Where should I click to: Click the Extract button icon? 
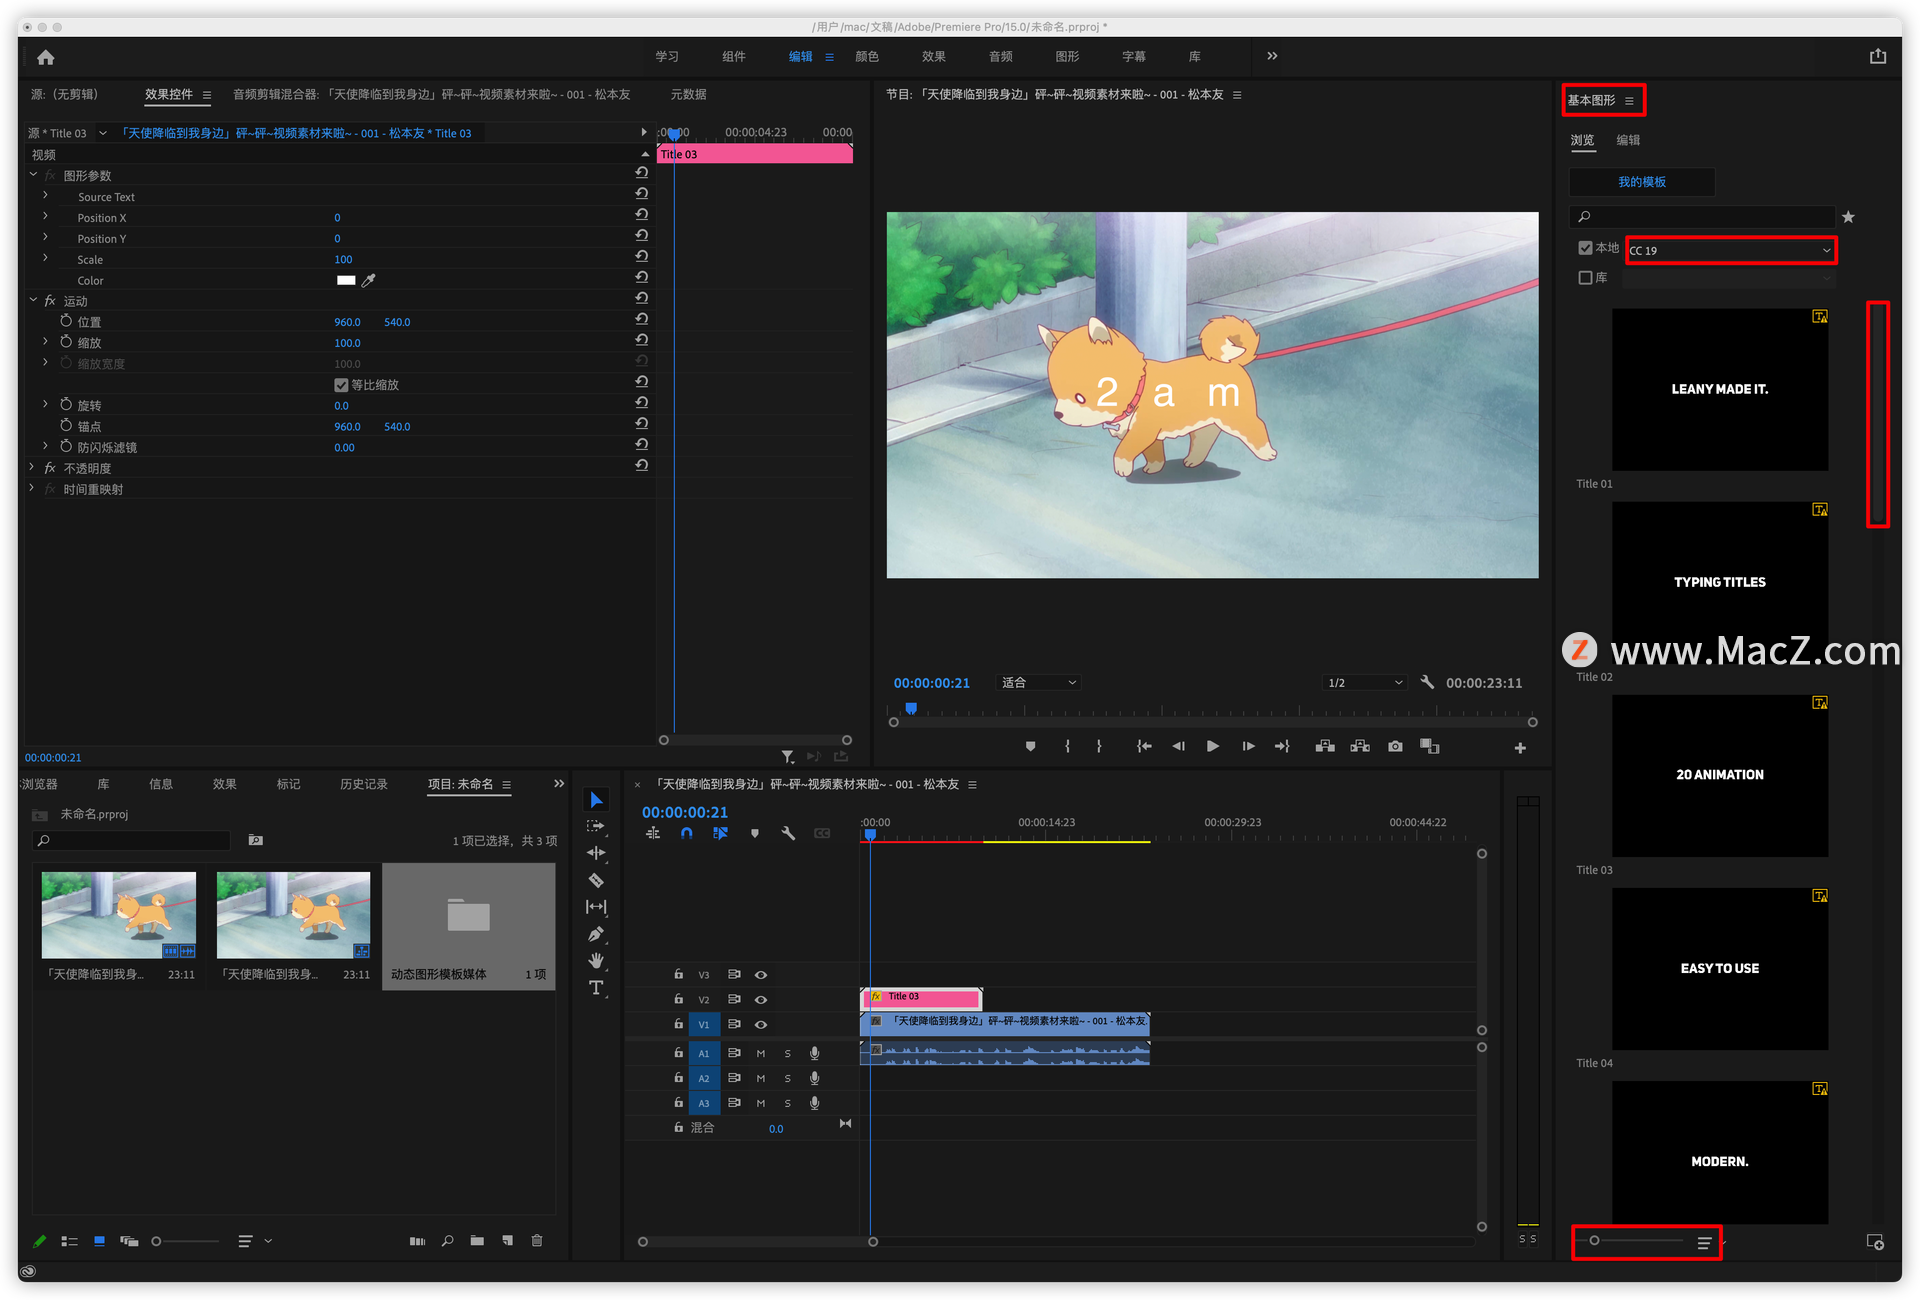click(1360, 746)
